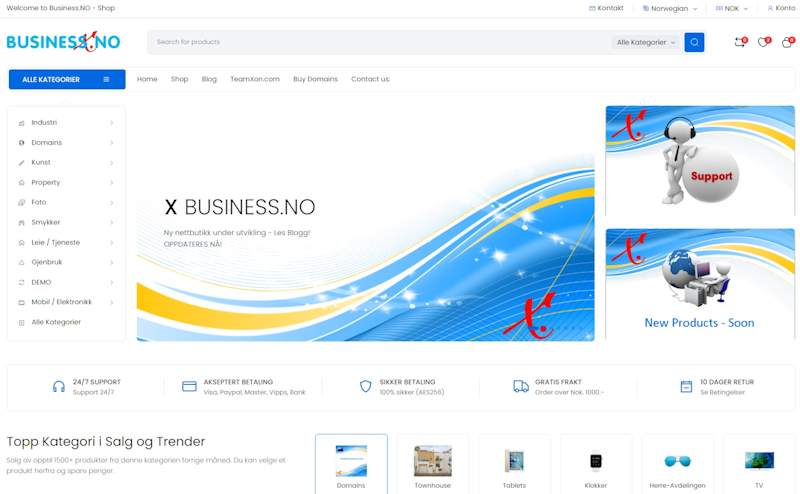Screen dimensions: 800x494
Task: Click the 'Order over Nok. 1000.-' text
Action: pyautogui.click(x=569, y=392)
